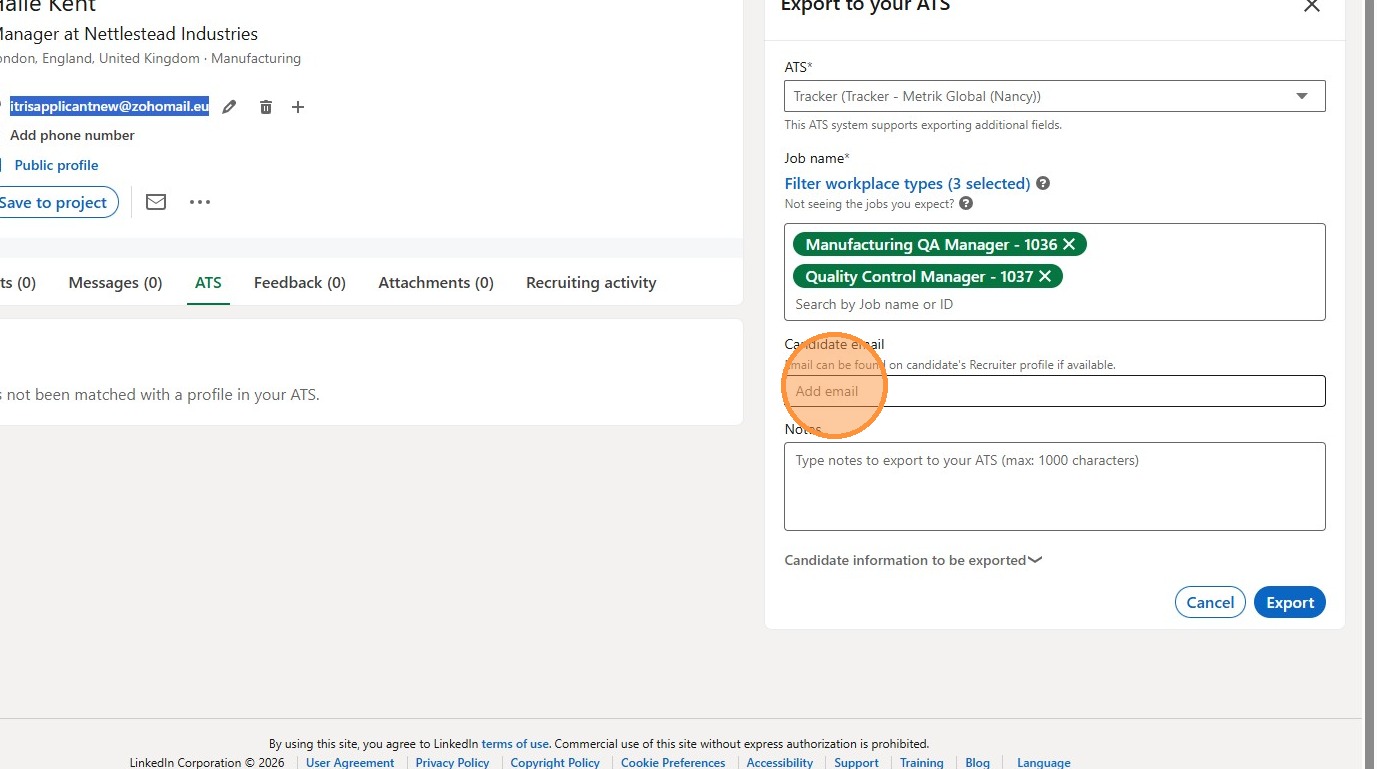Viewport: 1377px width, 769px height.
Task: Select the ATS tab
Action: [208, 283]
